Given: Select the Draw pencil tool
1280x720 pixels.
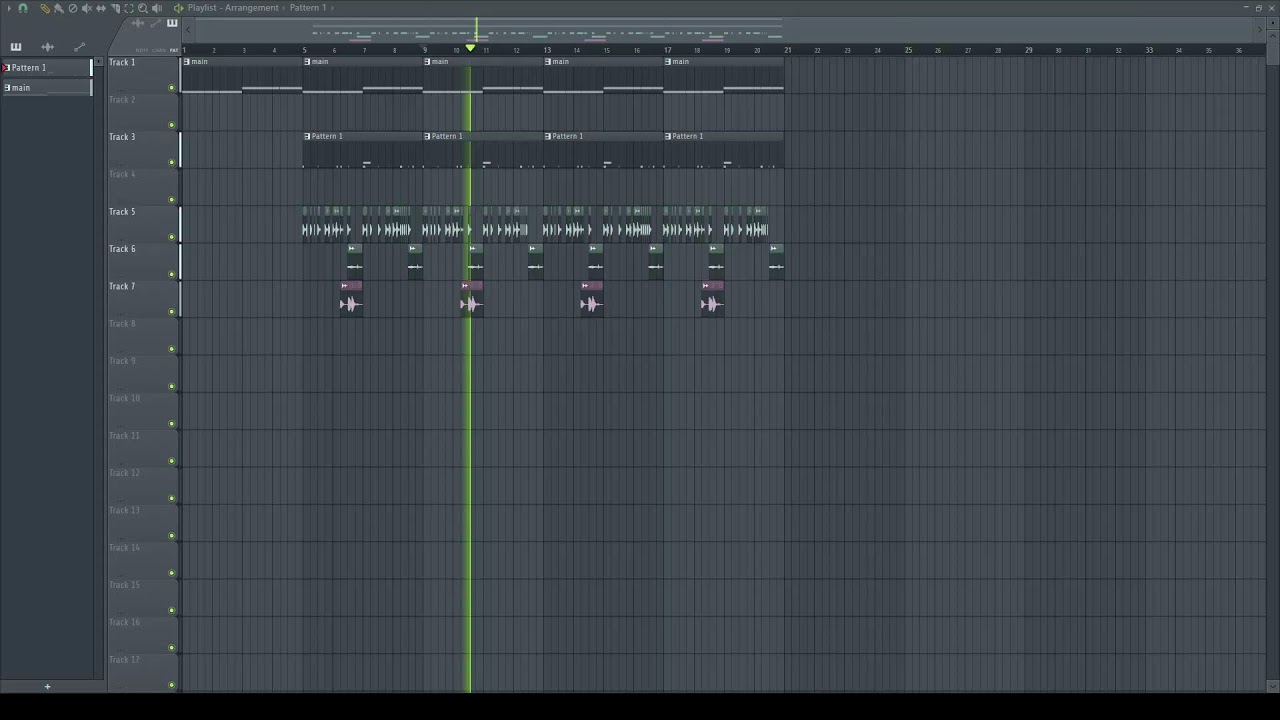Looking at the screenshot, I should (x=45, y=8).
